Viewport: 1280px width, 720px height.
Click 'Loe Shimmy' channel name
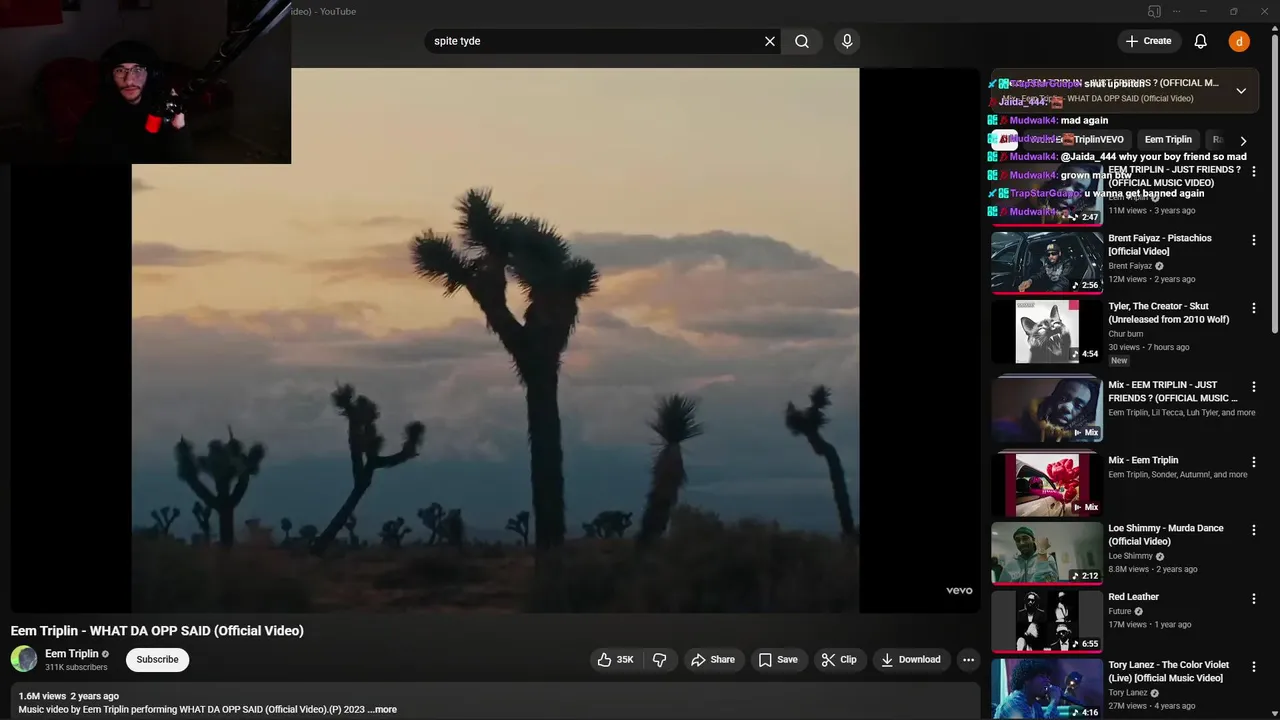click(1131, 556)
